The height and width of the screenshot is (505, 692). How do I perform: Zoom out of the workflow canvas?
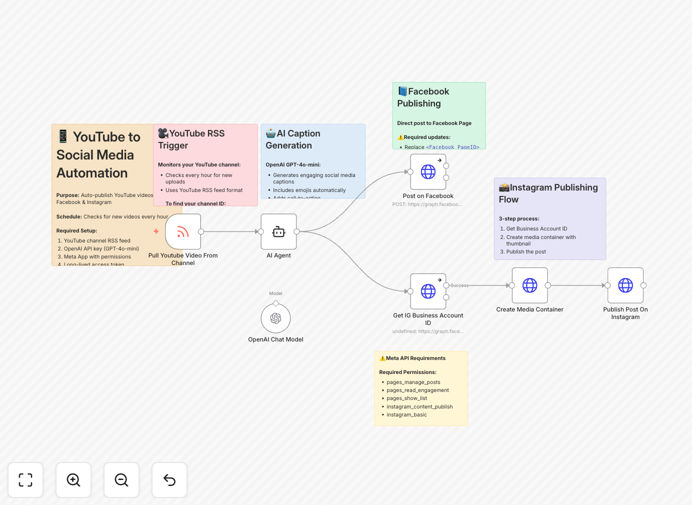pos(121,480)
